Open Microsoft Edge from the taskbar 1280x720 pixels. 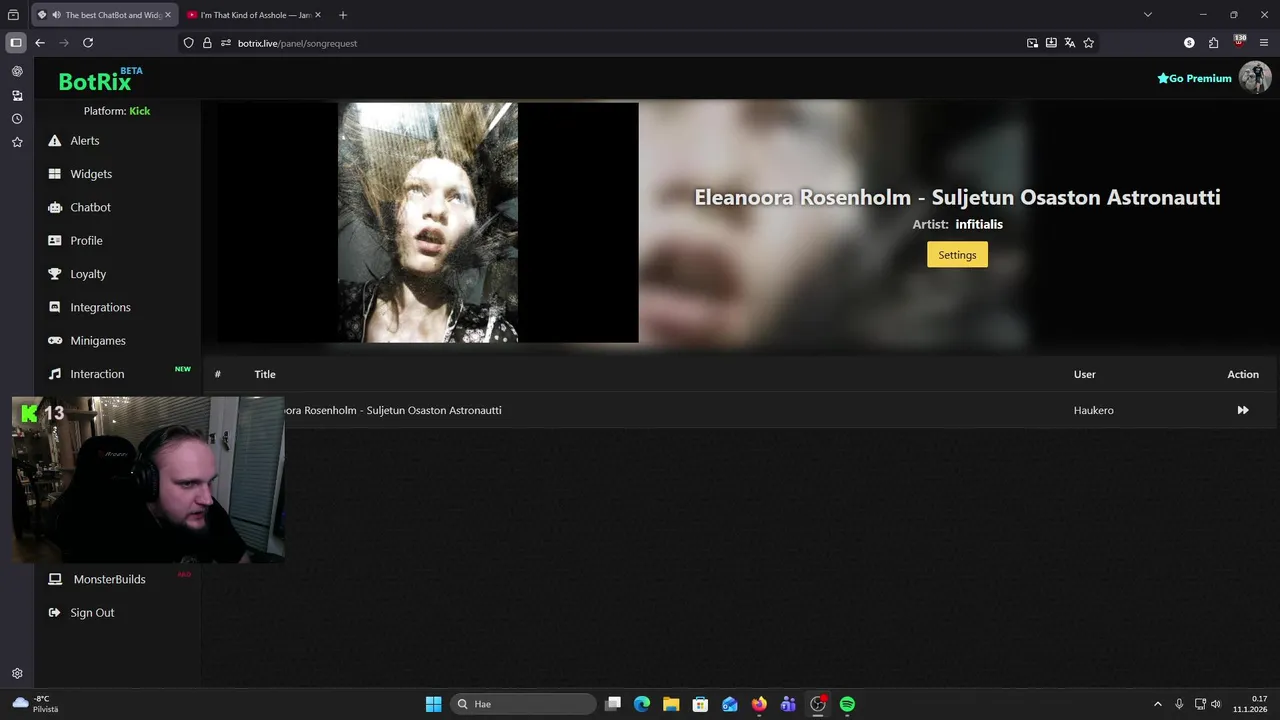tap(642, 704)
